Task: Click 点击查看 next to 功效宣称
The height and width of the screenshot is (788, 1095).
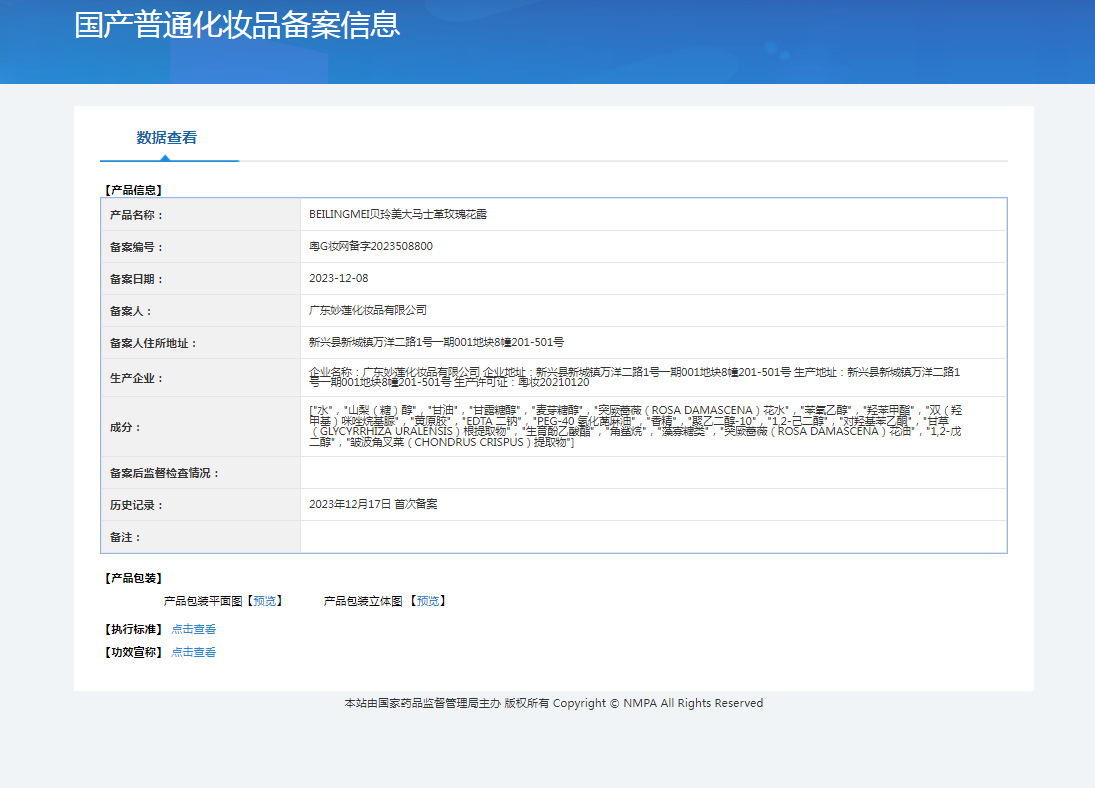Action: point(193,652)
